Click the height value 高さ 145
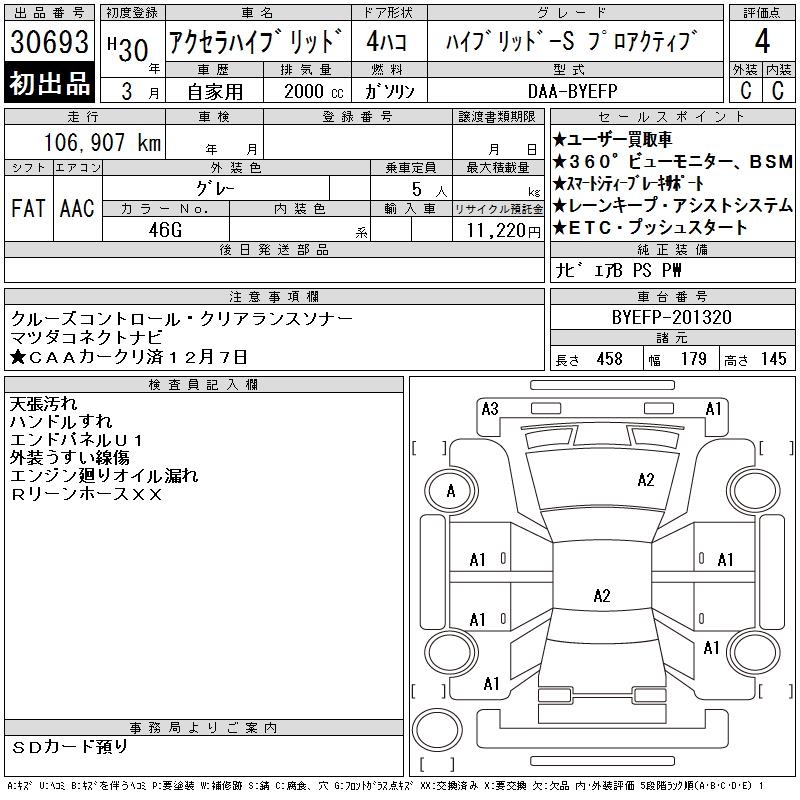 click(755, 359)
